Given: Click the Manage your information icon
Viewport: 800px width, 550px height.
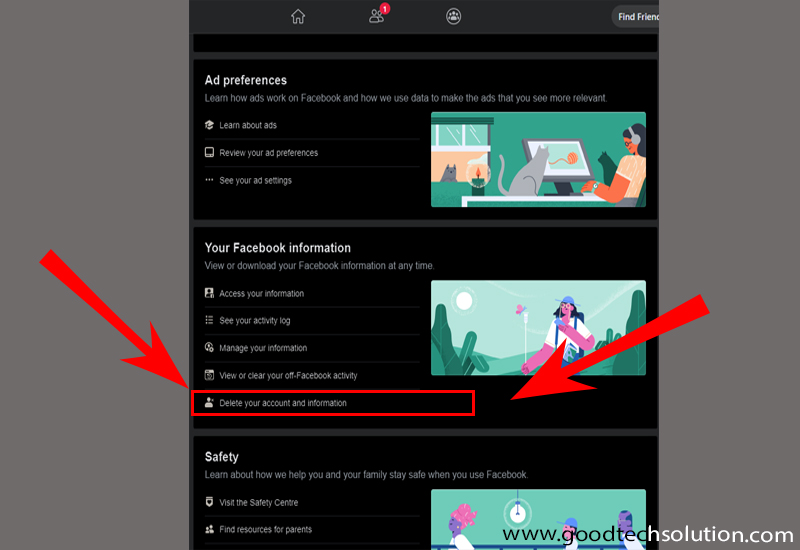Looking at the screenshot, I should (x=209, y=347).
